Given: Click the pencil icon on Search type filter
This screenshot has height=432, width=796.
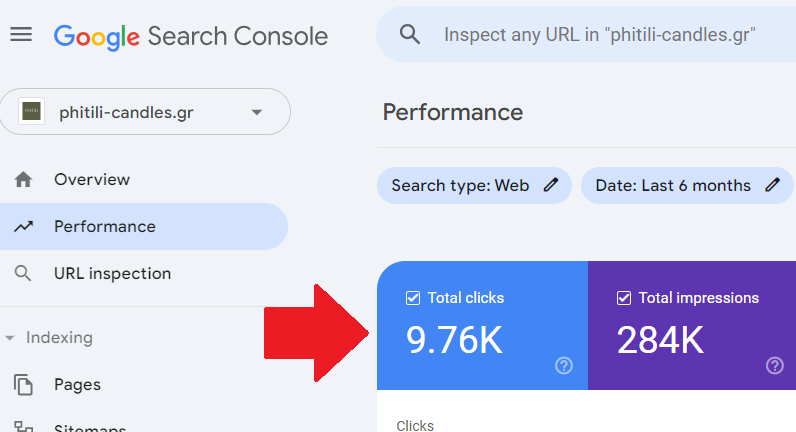Looking at the screenshot, I should point(550,185).
